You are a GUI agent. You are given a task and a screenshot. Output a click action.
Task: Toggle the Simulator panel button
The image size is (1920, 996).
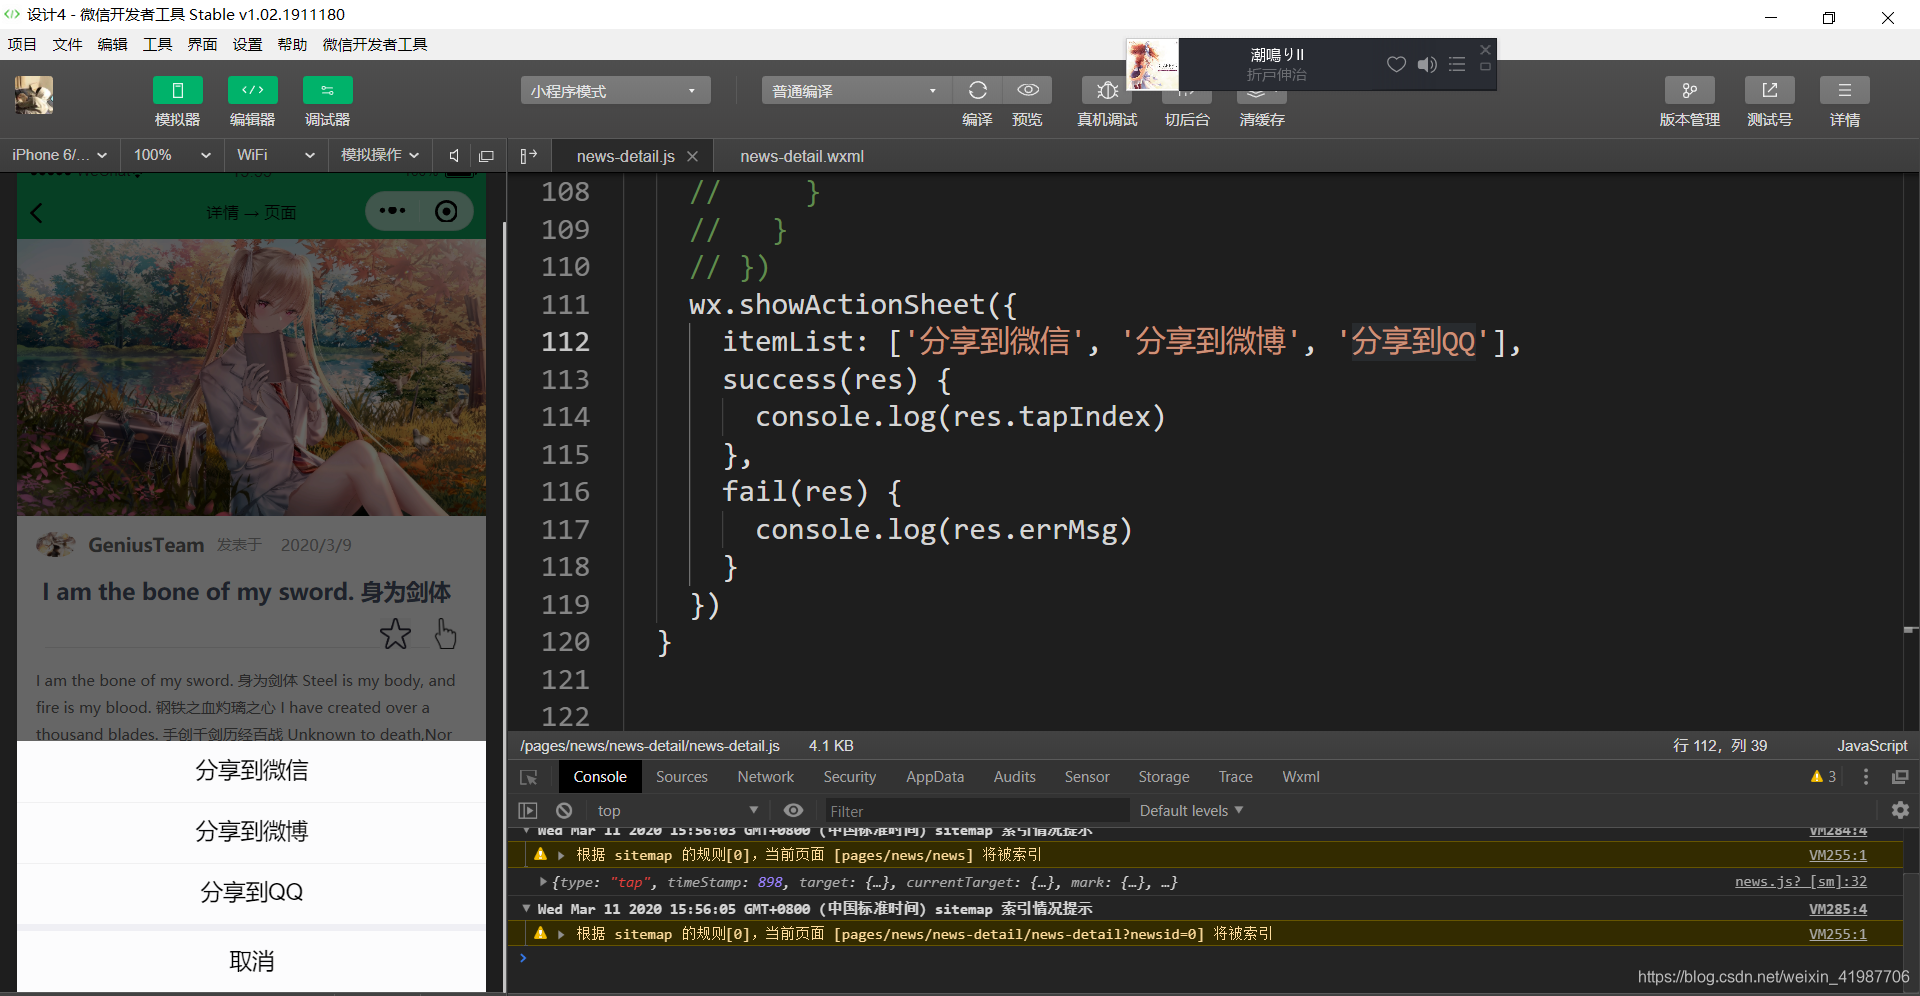point(177,90)
